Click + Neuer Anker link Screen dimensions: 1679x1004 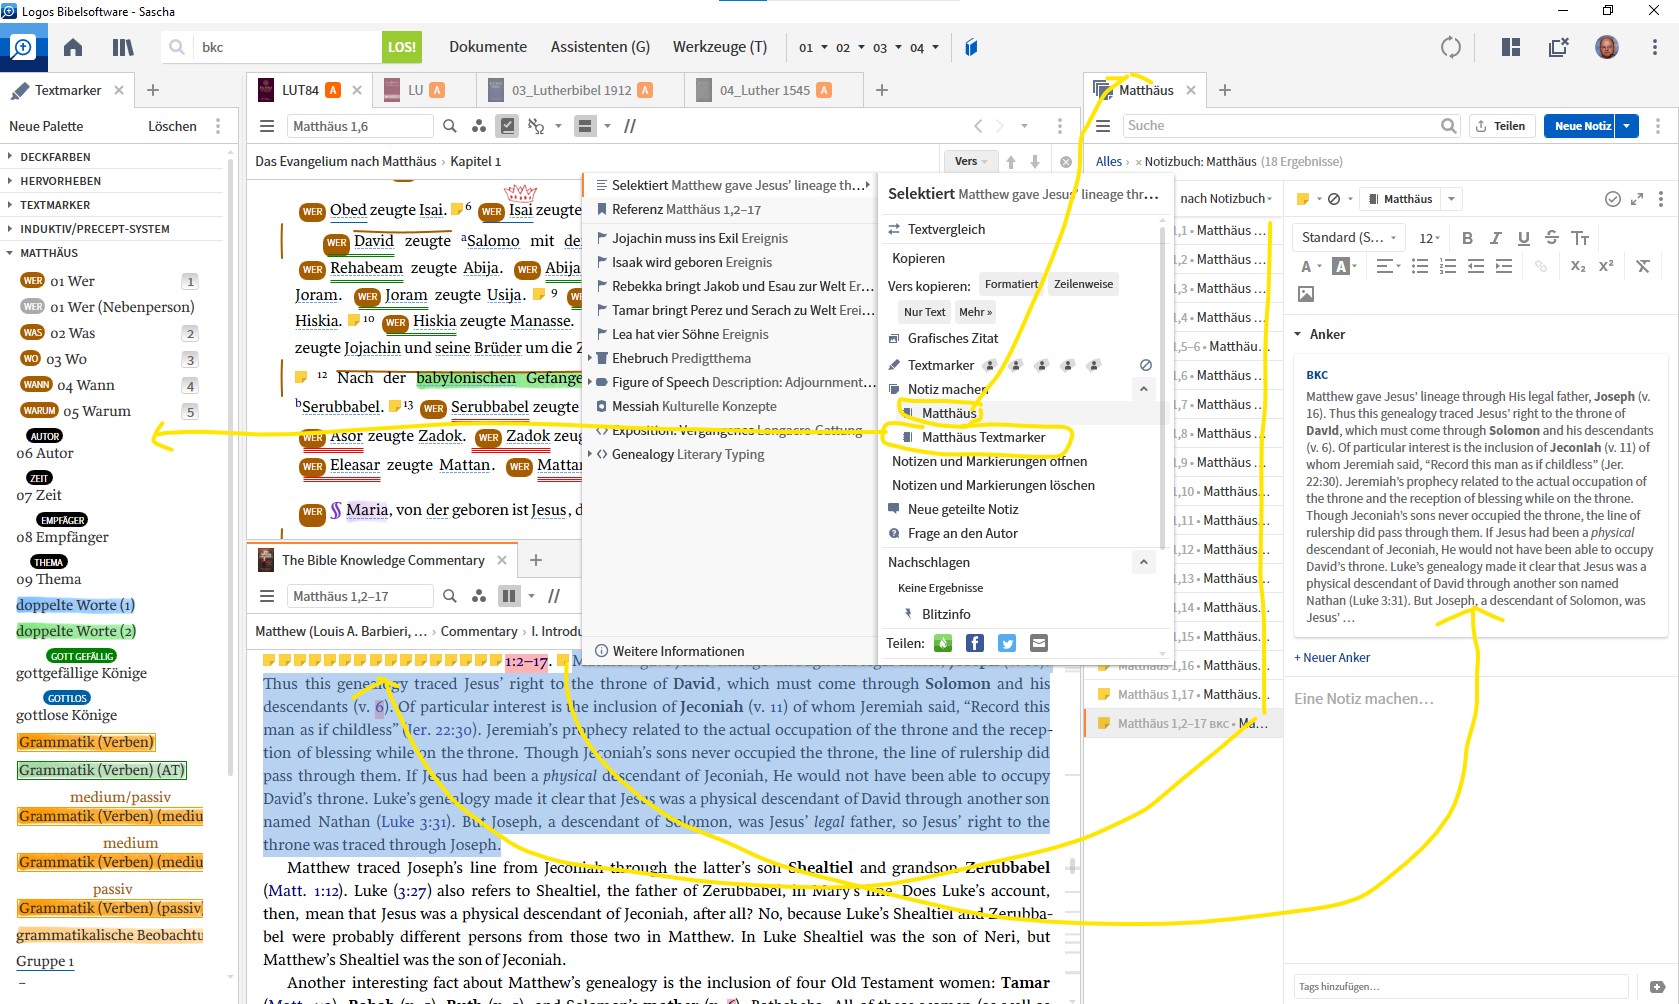click(1332, 657)
